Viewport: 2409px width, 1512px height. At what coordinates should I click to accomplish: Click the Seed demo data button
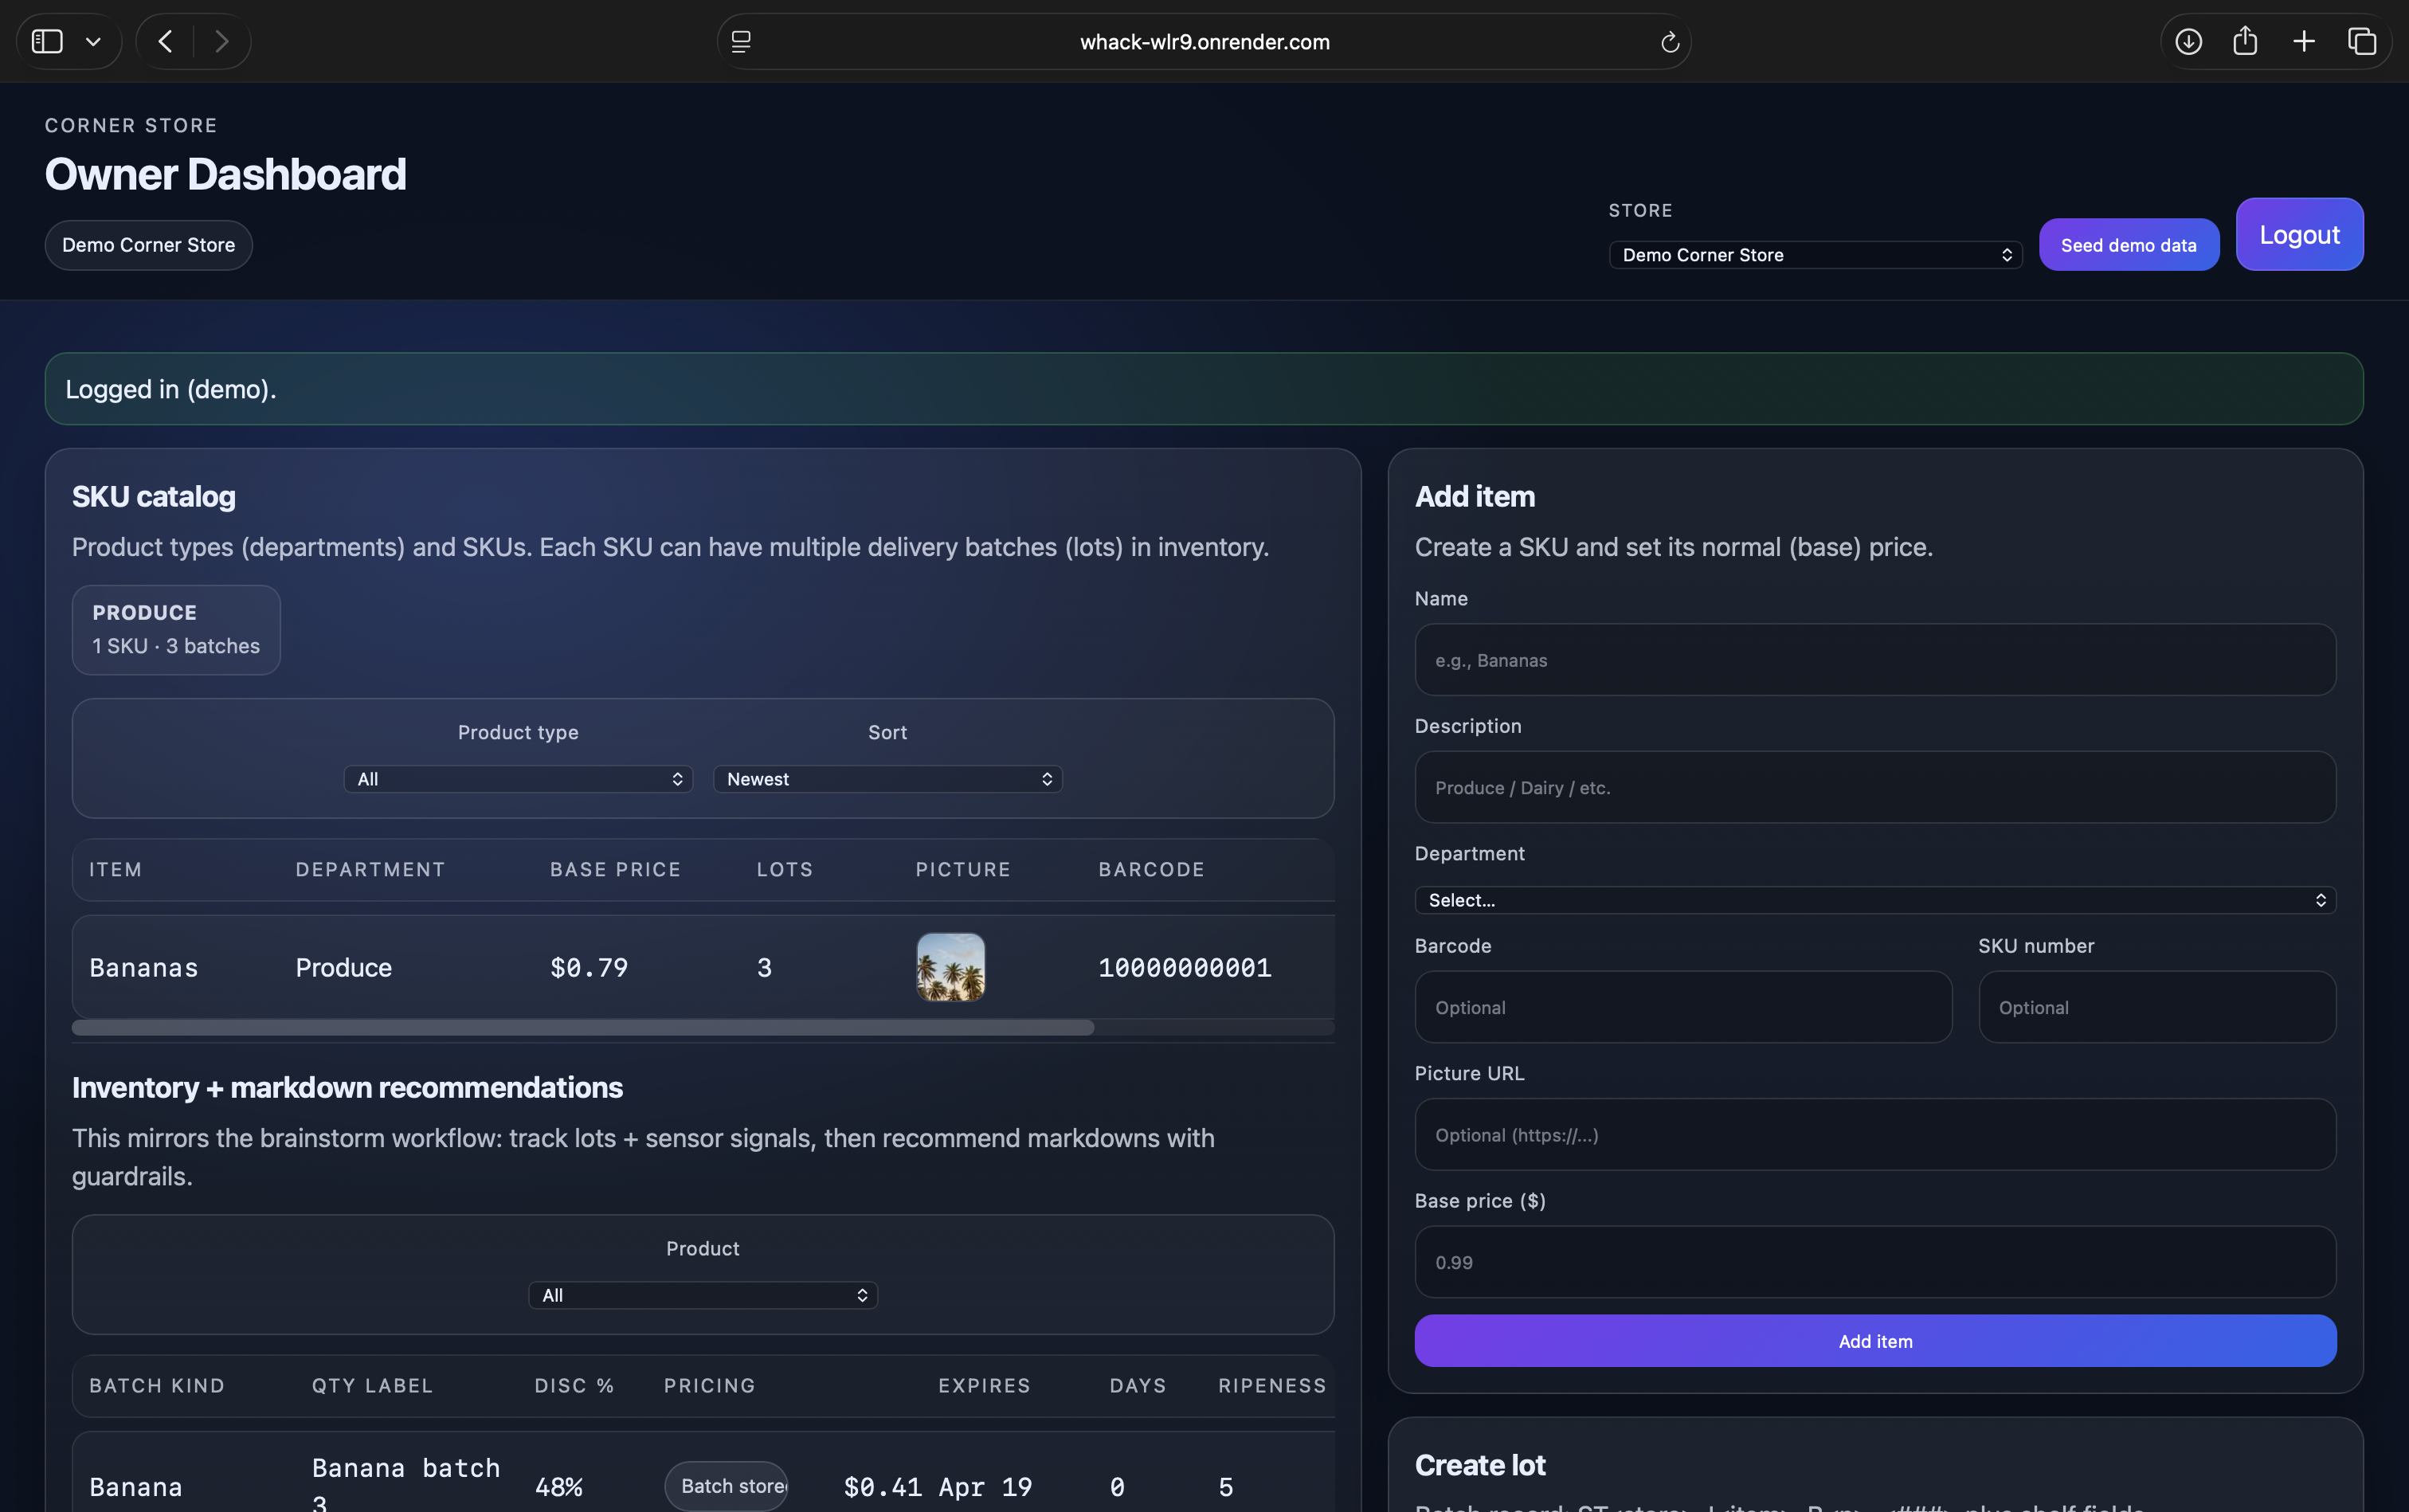click(2128, 245)
